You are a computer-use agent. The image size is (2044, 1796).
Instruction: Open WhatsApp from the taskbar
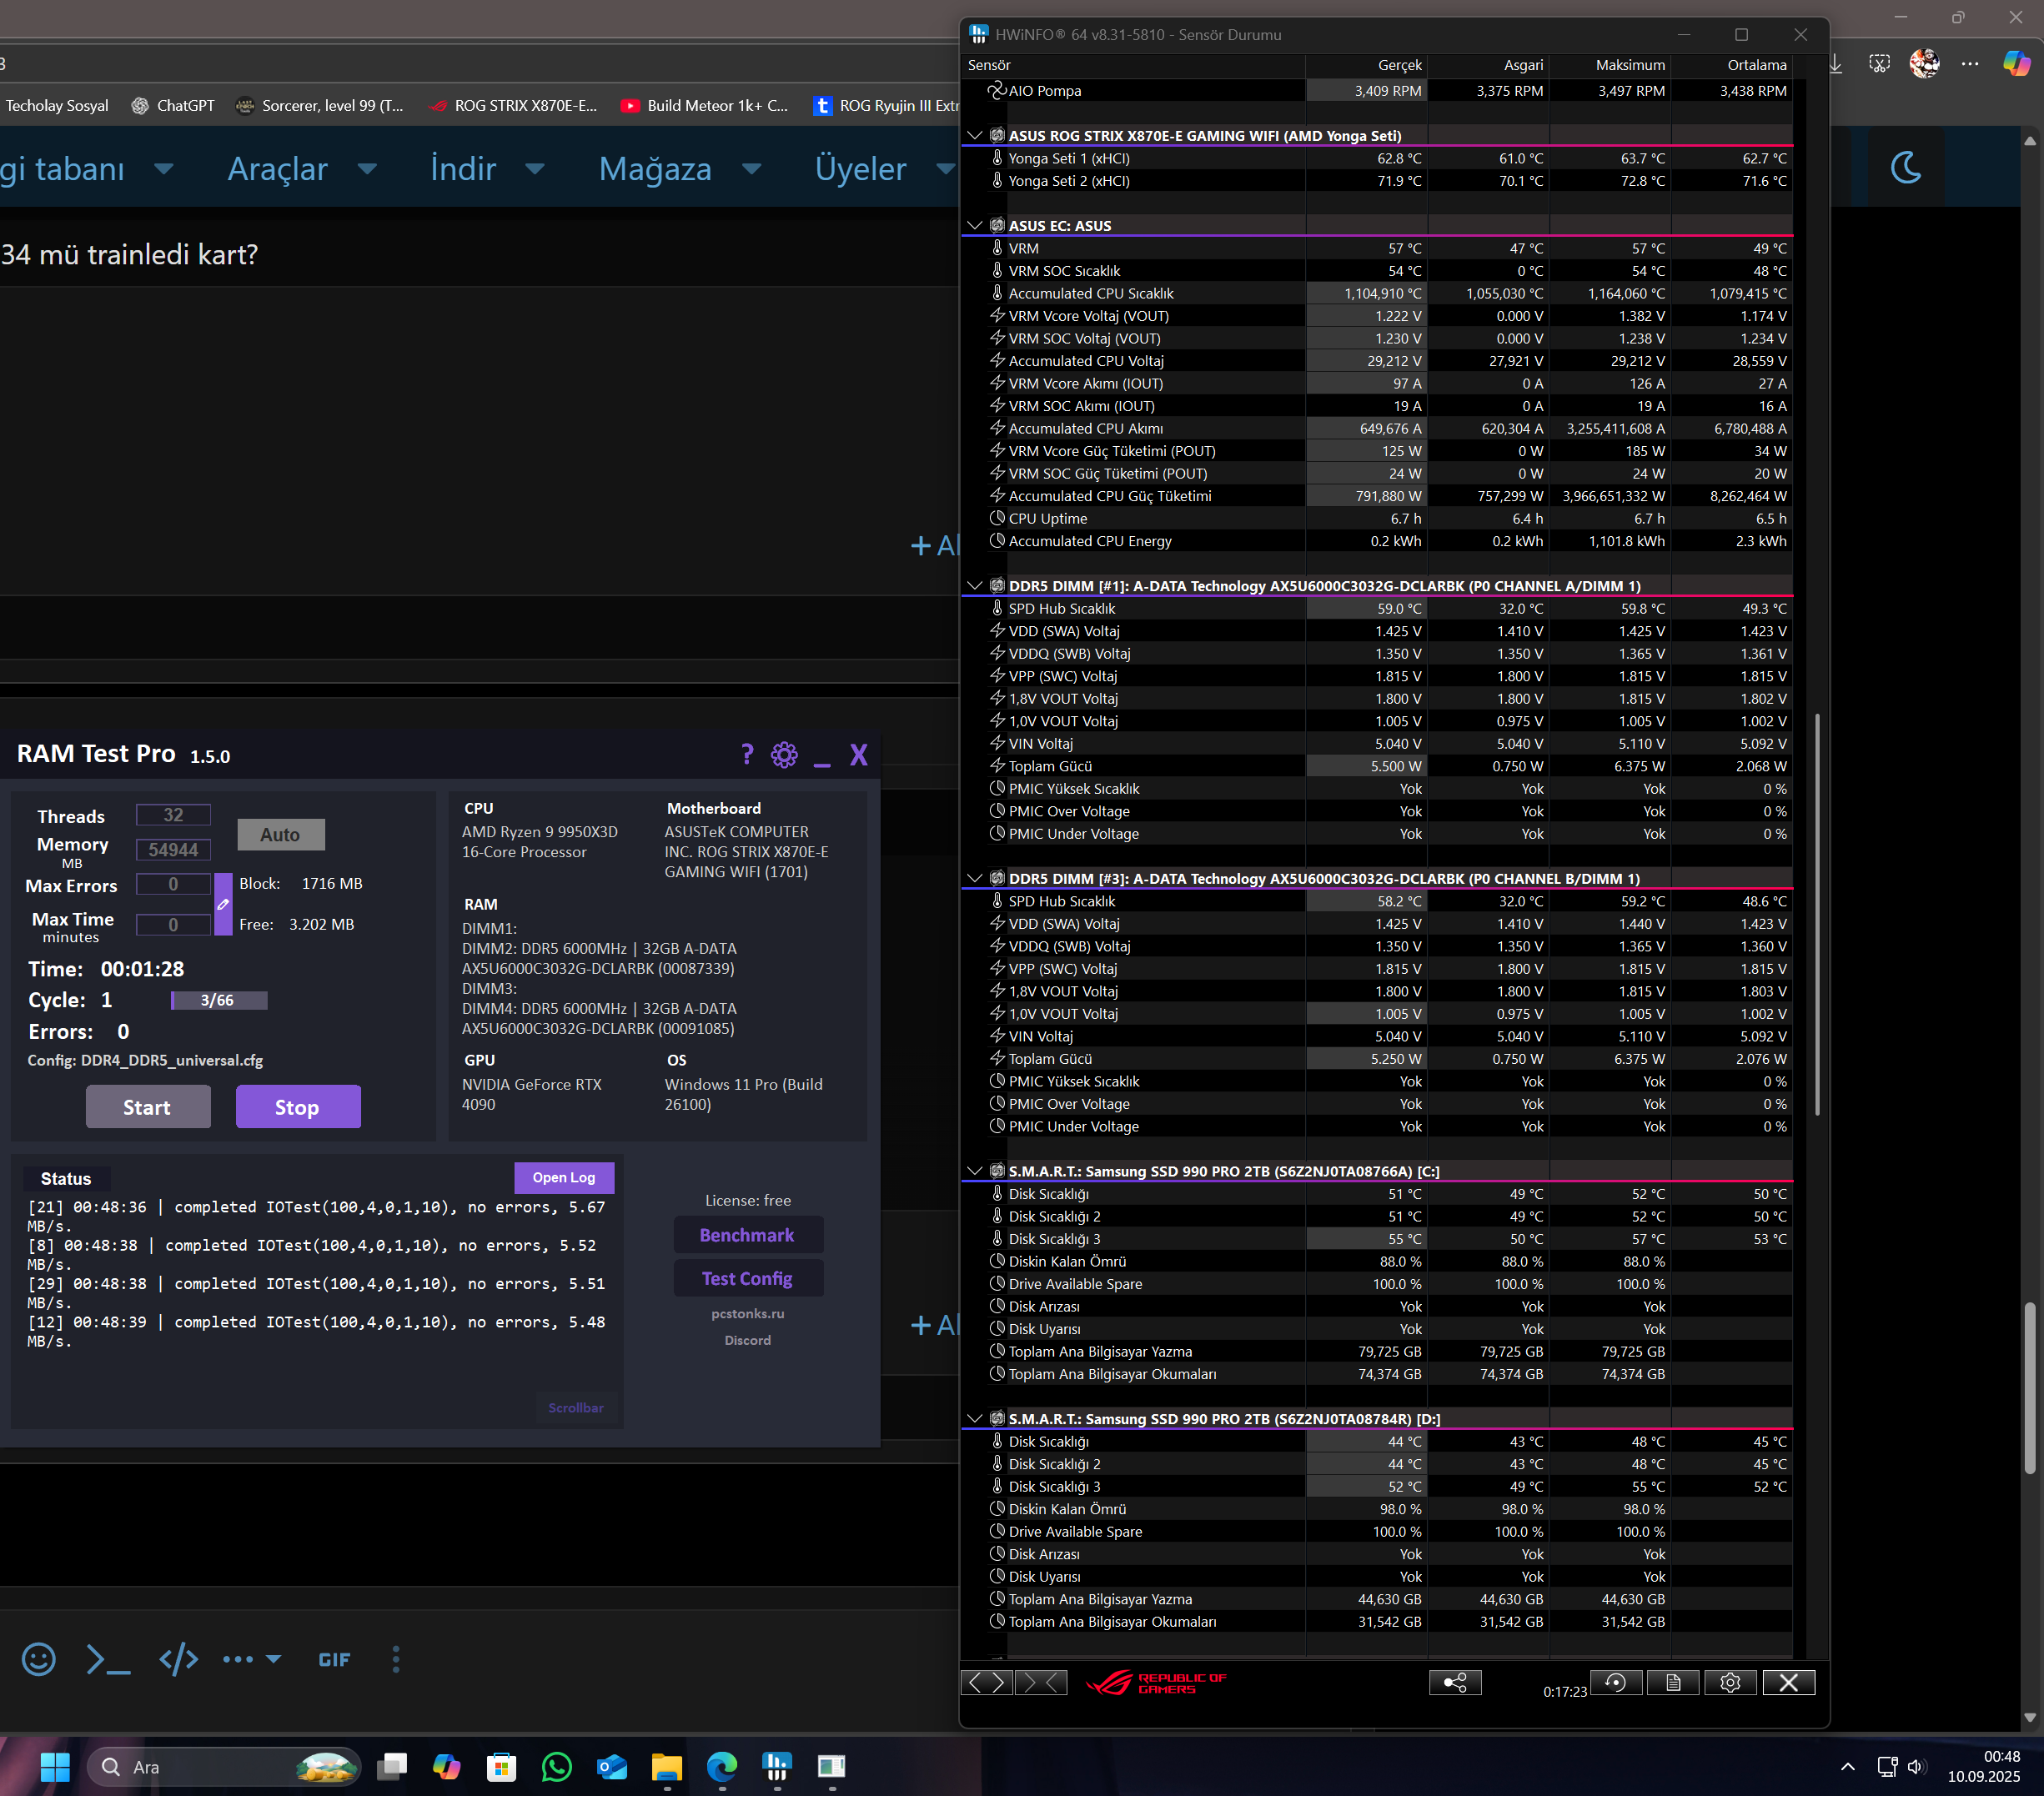click(556, 1767)
